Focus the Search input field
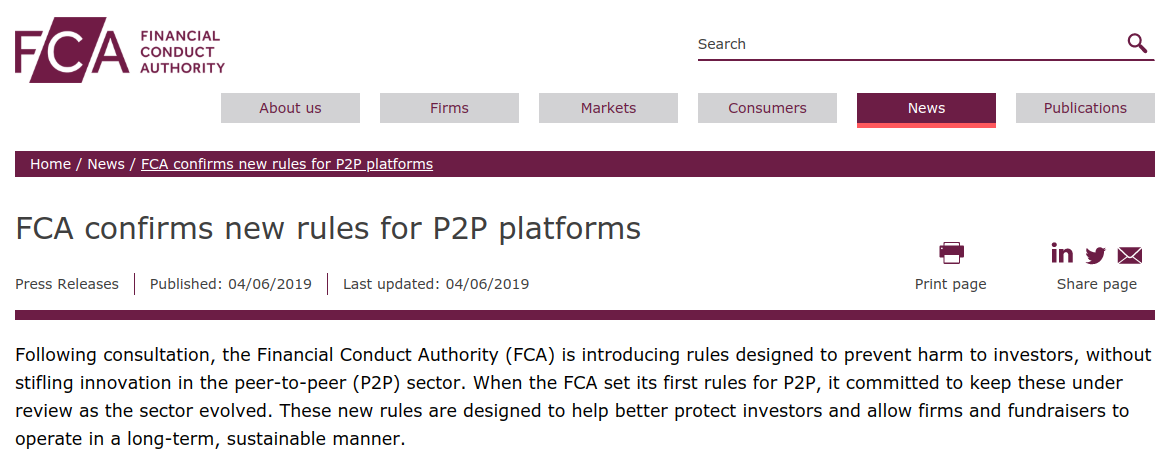Viewport: 1176px width, 469px height. [910, 44]
